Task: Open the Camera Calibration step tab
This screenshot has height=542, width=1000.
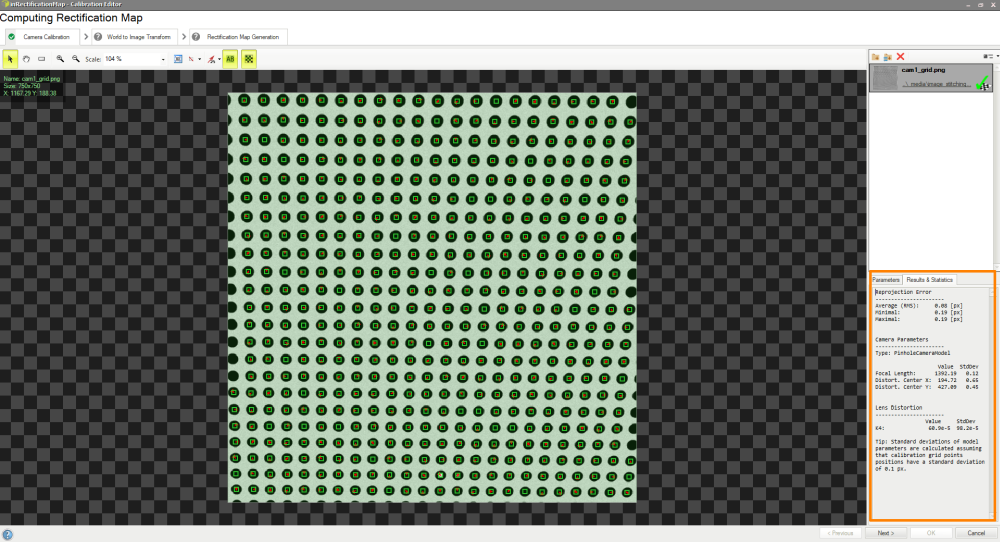Action: coord(42,37)
